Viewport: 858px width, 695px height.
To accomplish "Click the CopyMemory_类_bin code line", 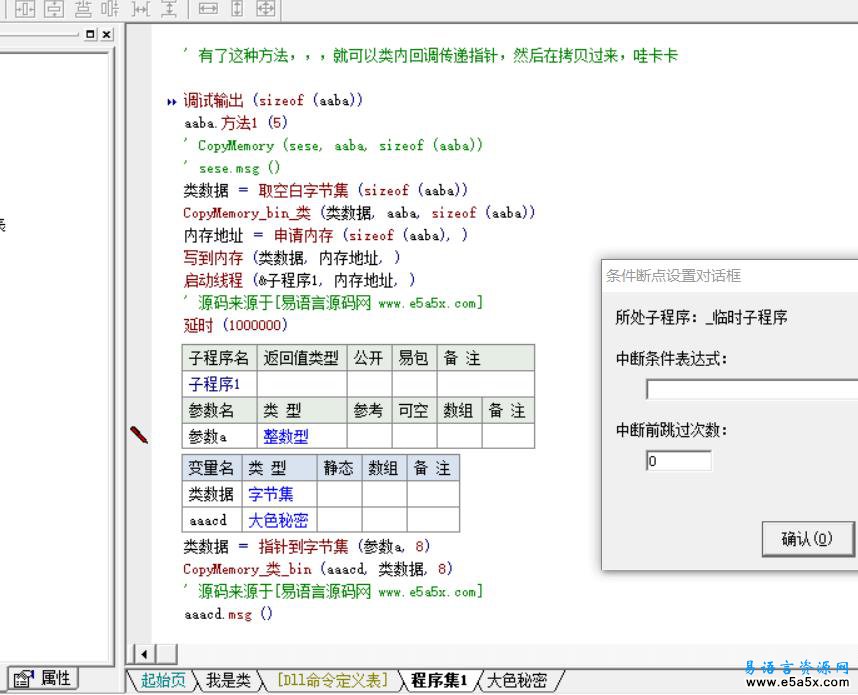I will (318, 569).
